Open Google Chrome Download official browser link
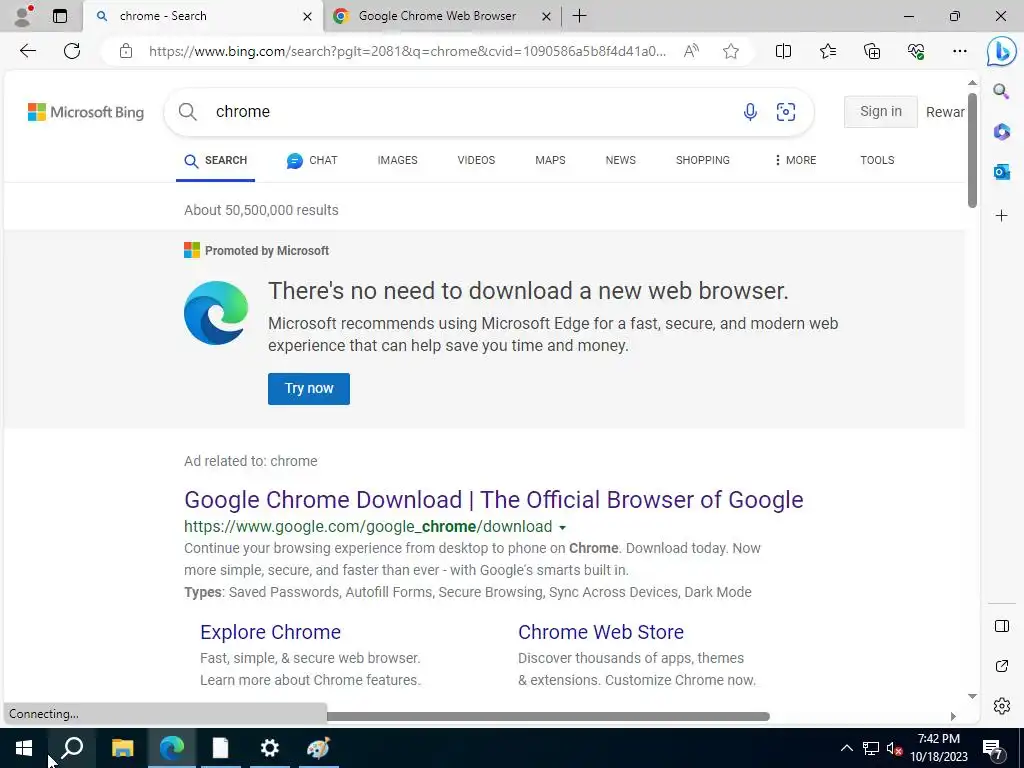1024x768 pixels. coord(494,500)
